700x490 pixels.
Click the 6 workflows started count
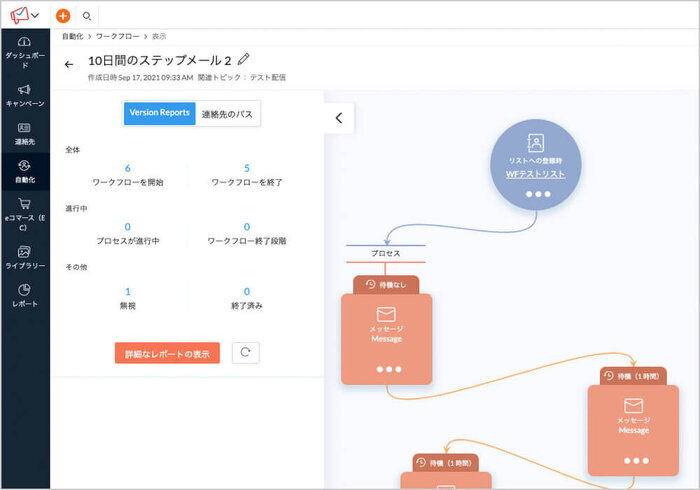click(127, 168)
